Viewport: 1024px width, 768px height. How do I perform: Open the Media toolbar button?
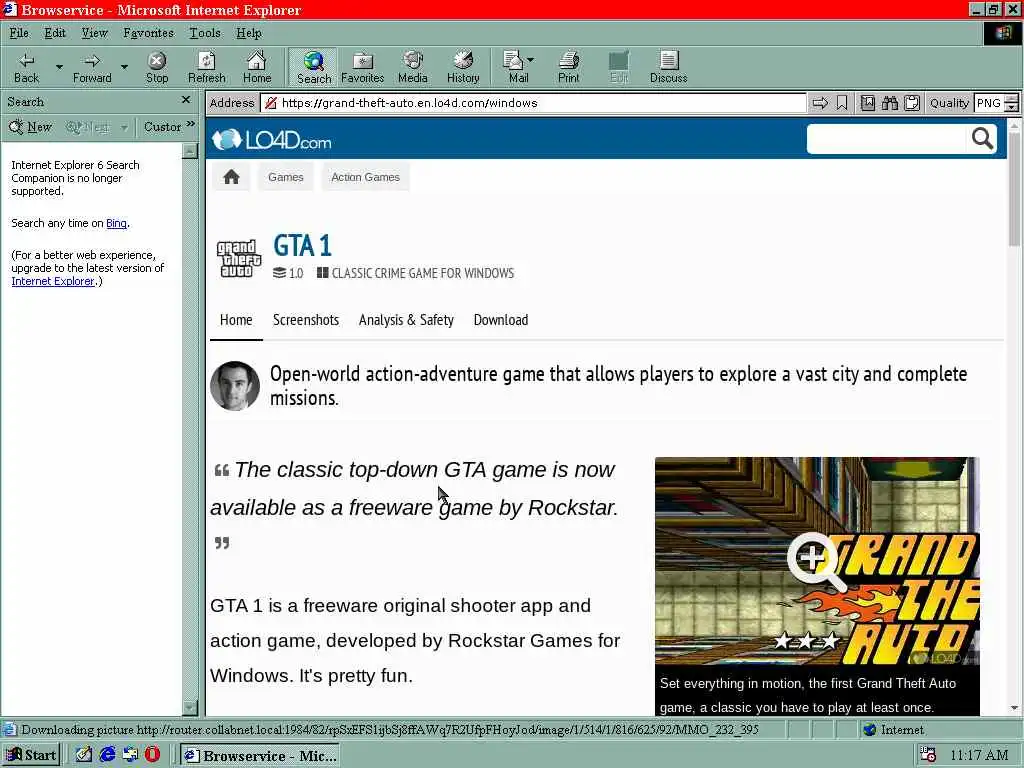[413, 68]
